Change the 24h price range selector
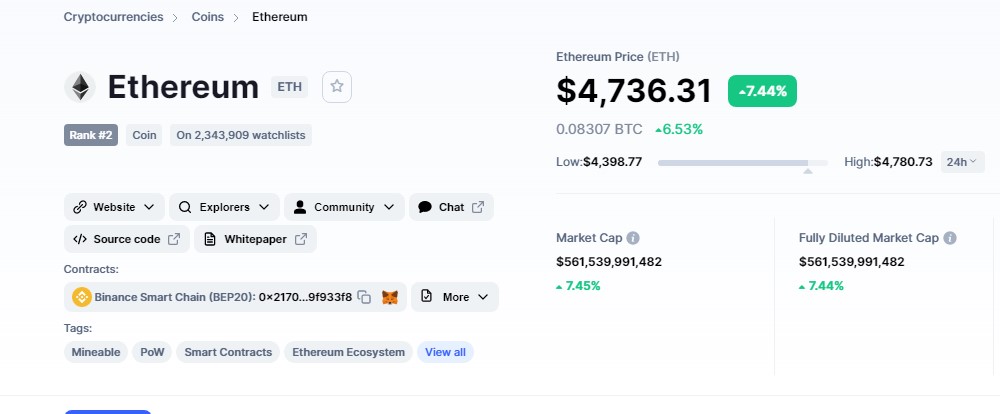 pos(963,161)
